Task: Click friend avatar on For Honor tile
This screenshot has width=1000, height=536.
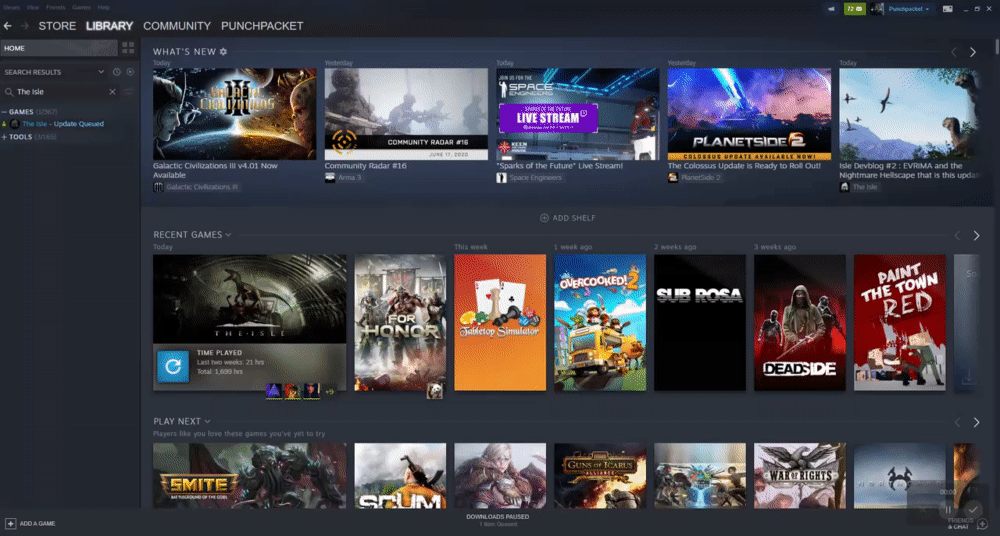Action: 434,391
